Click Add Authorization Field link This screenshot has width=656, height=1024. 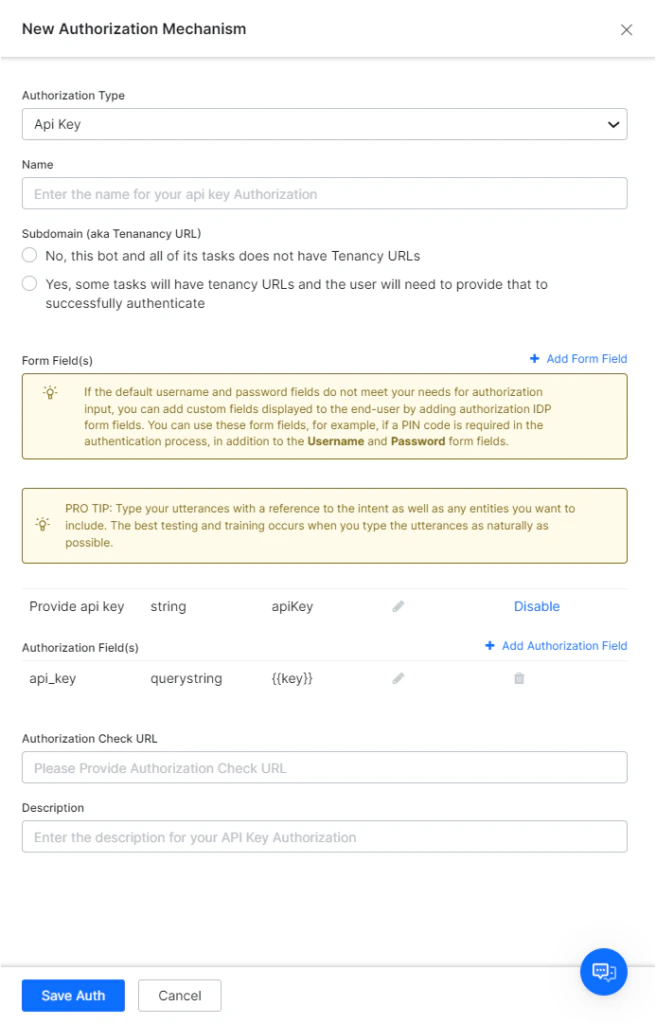point(563,646)
